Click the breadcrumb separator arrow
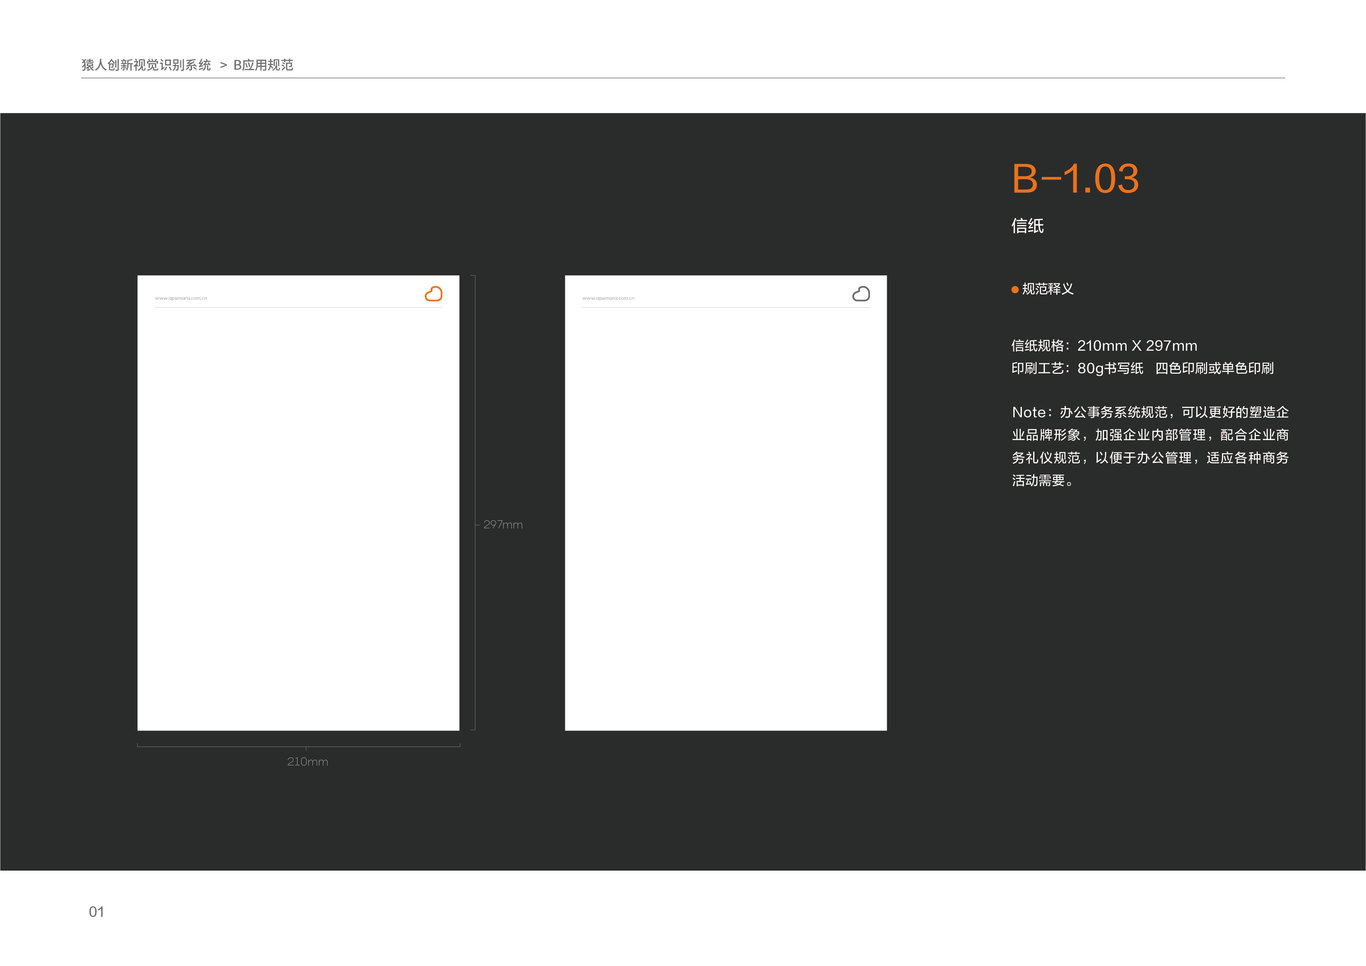 click(223, 65)
